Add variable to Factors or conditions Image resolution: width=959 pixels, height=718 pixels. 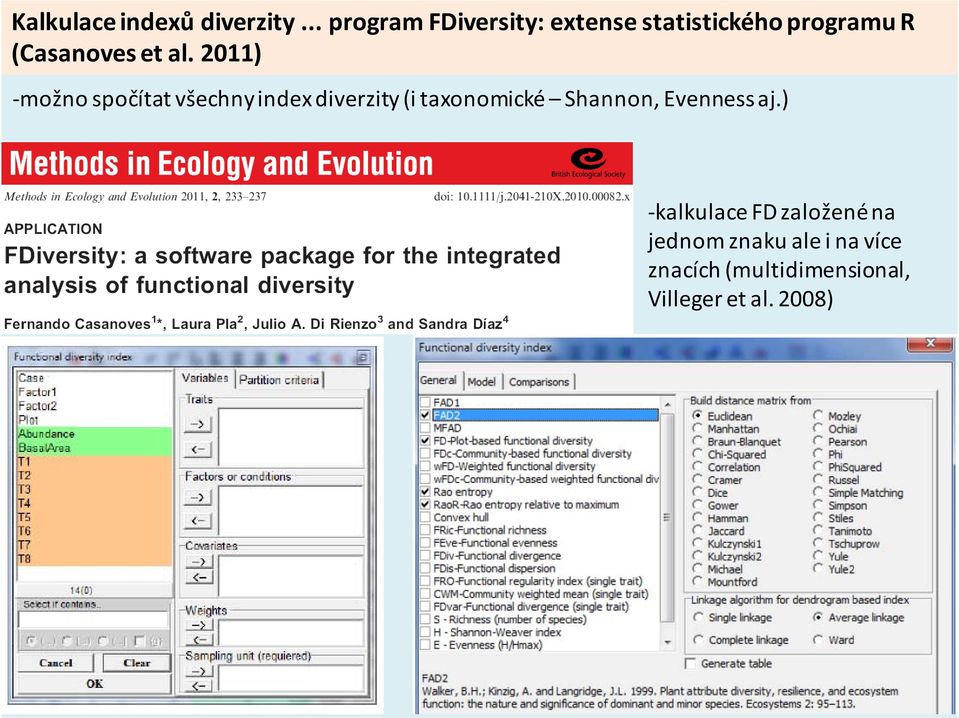[198, 497]
